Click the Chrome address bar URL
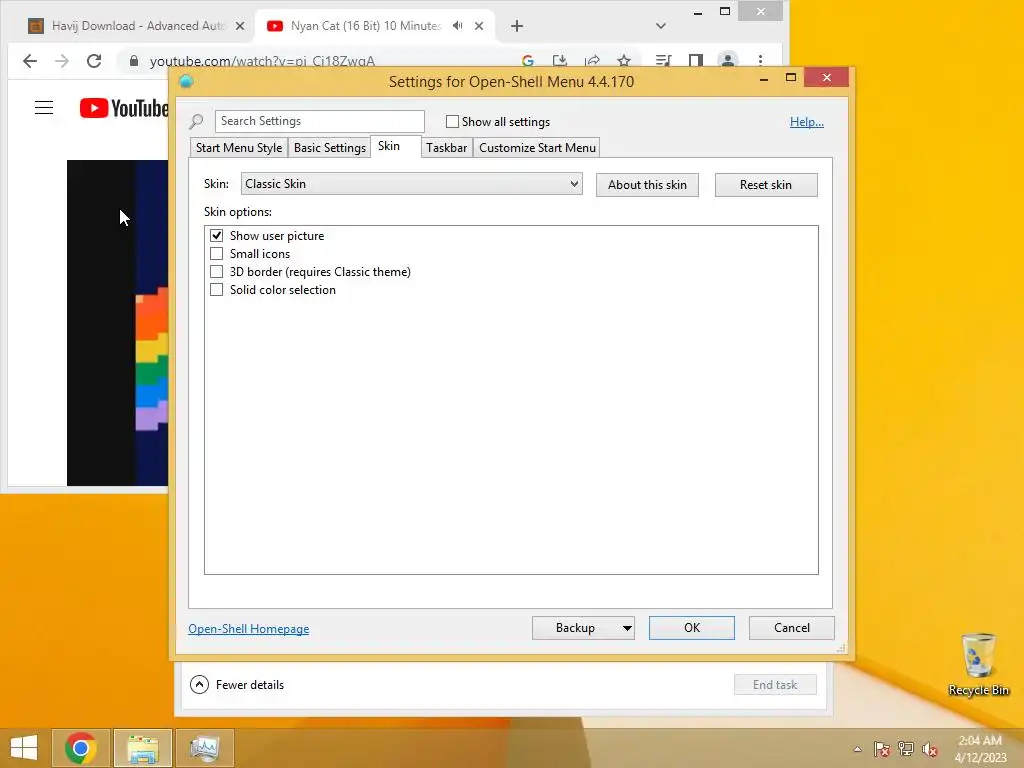1024x768 pixels. pyautogui.click(x=262, y=61)
